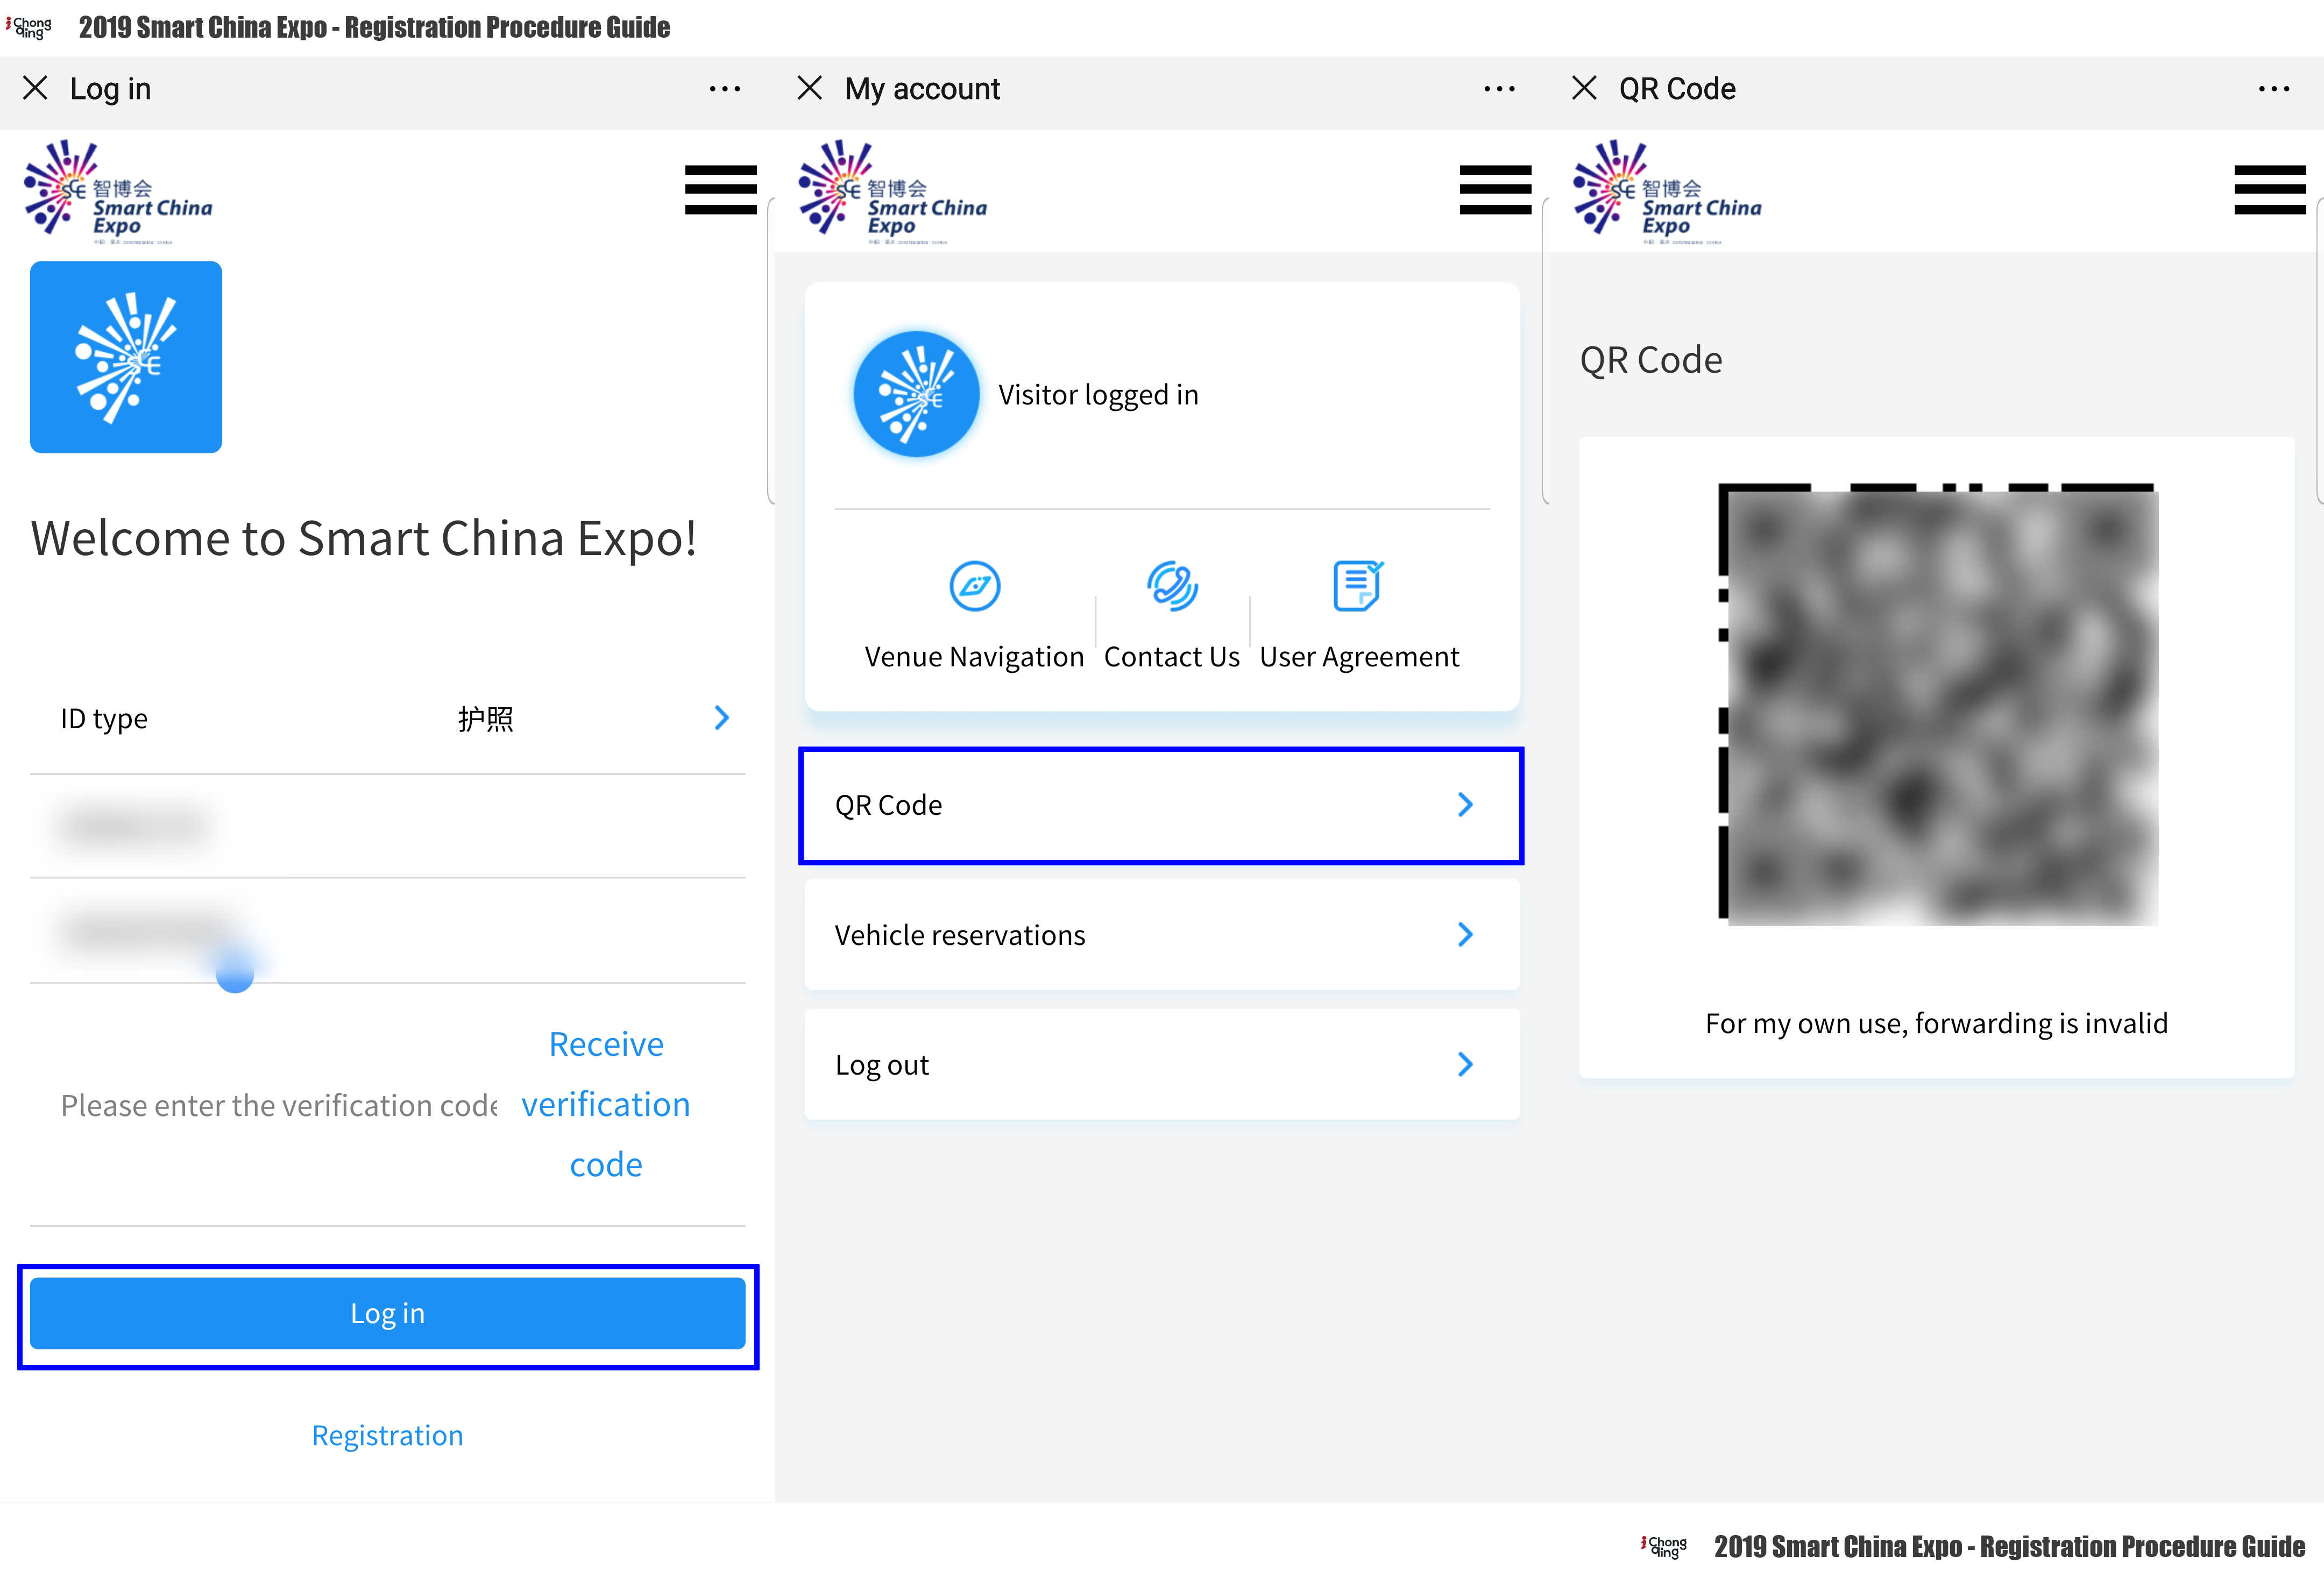Click the Chongqing logo in top header
2324x1592 pixels.
pos(30,27)
